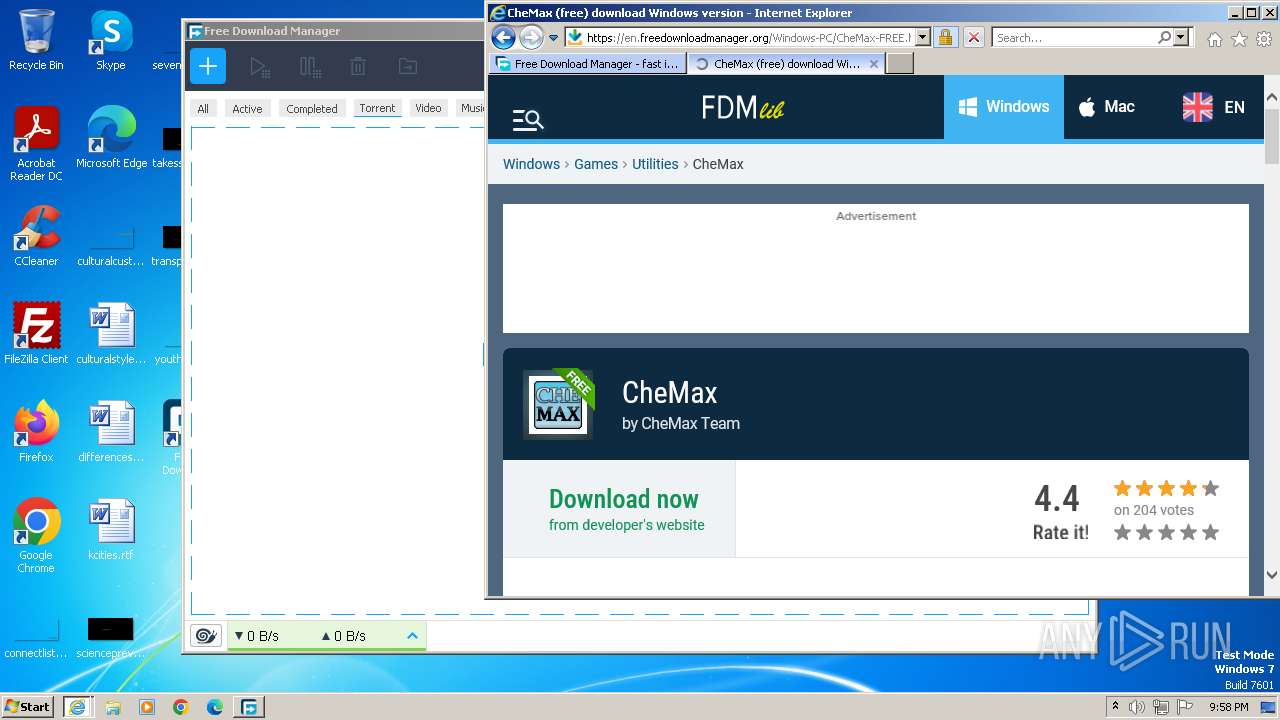1280x720 pixels.
Task: Go back in Internet Explorer
Action: point(503,38)
